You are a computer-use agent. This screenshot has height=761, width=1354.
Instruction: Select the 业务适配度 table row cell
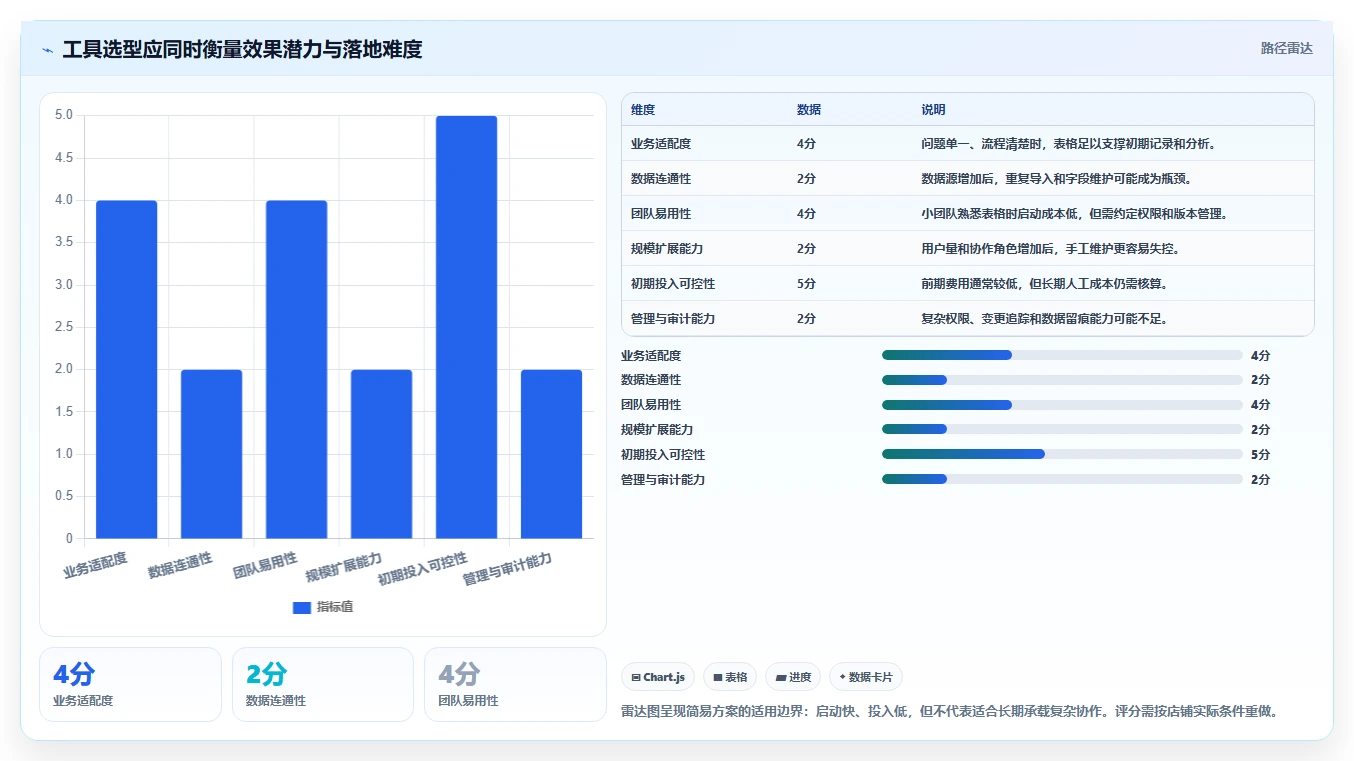[661, 144]
